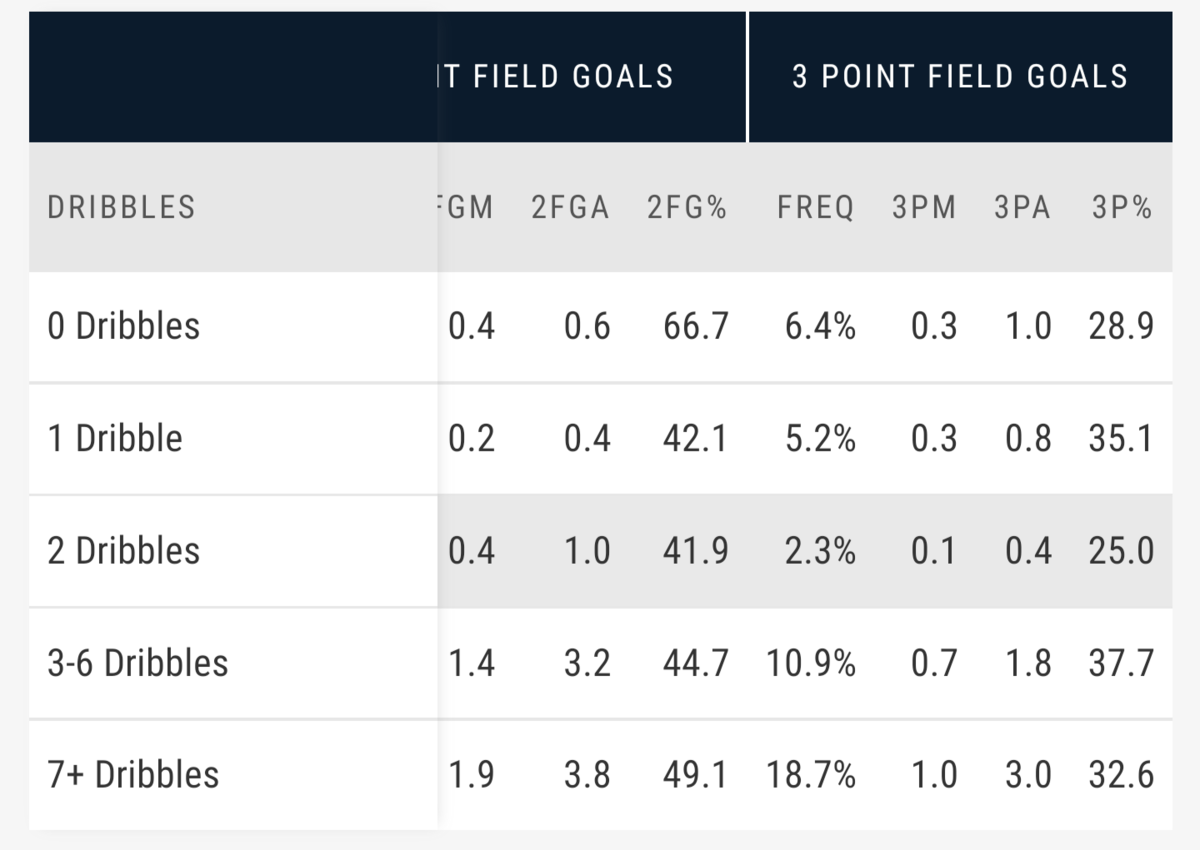Select the 0 Dribbles row label
Screen dimensions: 1200x850
[x=124, y=326]
